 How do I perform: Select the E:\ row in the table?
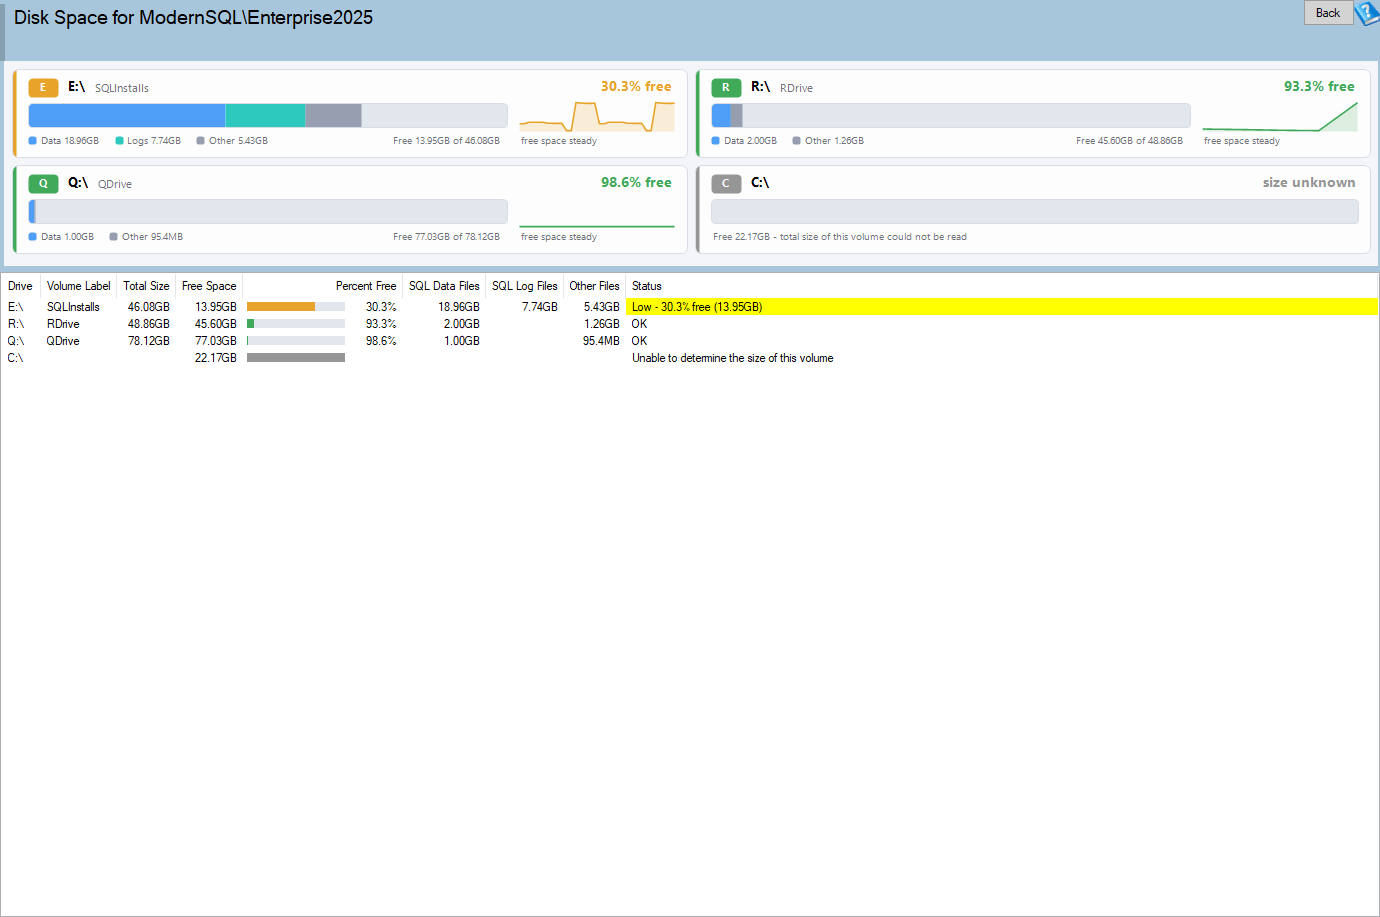[689, 307]
